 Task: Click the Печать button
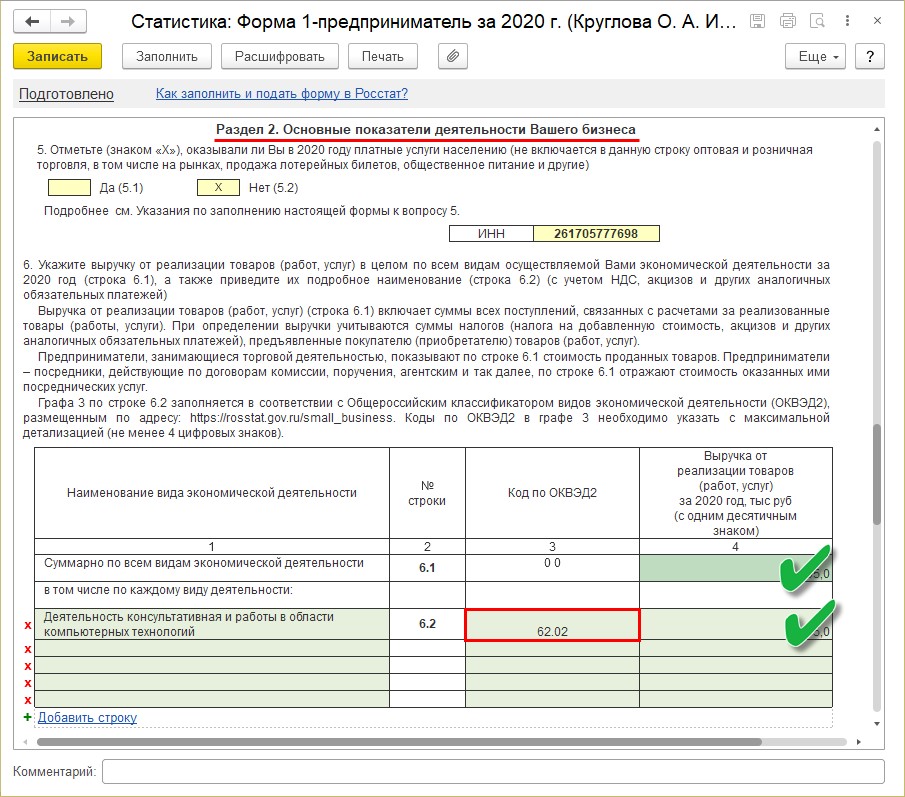(383, 57)
